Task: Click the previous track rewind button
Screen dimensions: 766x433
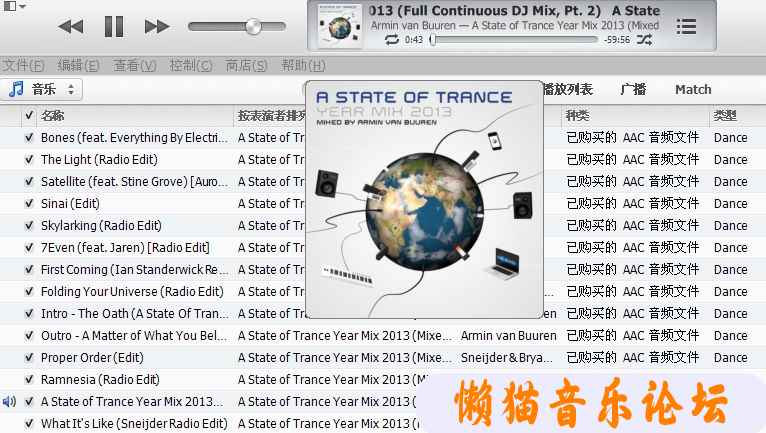Action: click(71, 26)
